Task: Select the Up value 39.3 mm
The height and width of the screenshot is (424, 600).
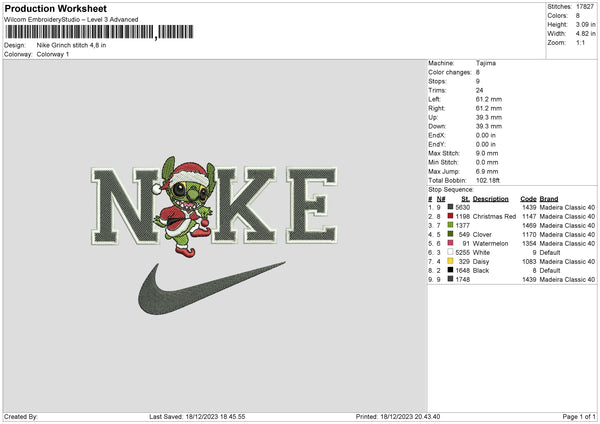Action: (489, 117)
